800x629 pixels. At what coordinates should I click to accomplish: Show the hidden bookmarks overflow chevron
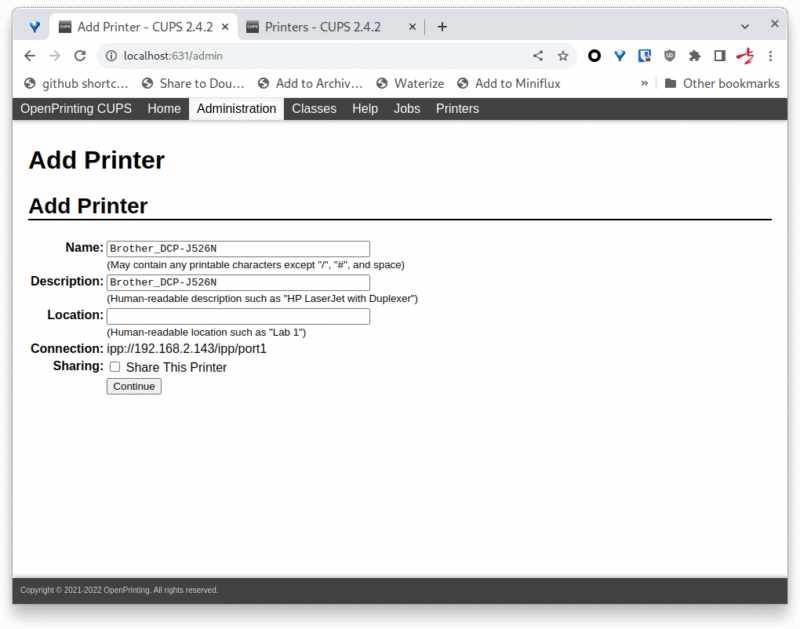645,84
